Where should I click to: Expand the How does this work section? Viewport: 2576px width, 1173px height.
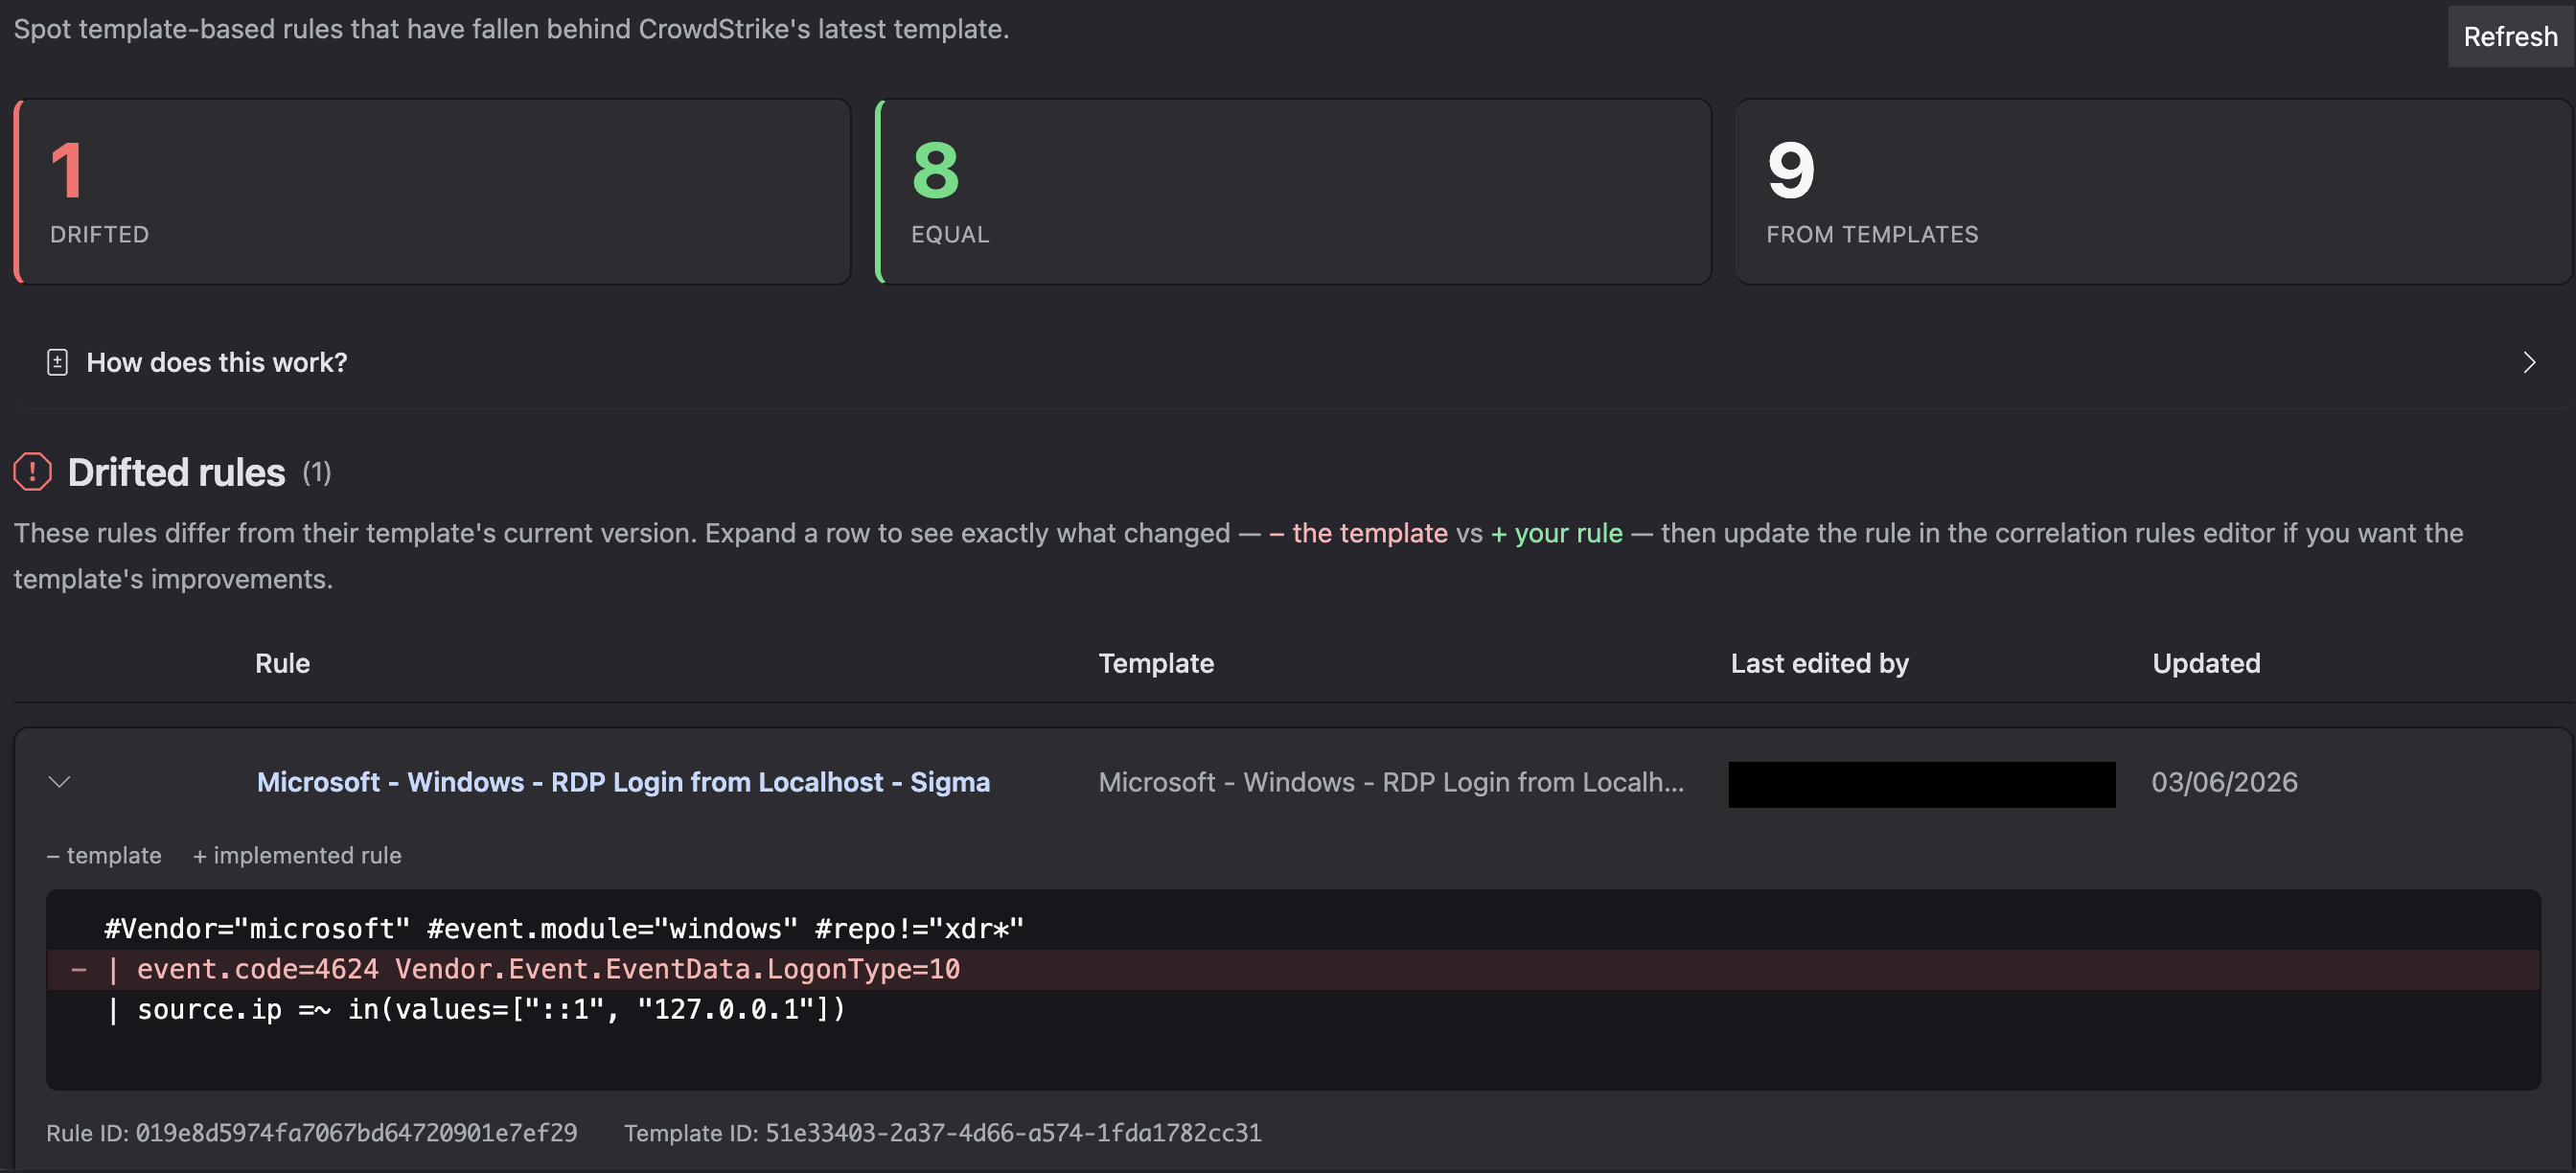click(1292, 362)
